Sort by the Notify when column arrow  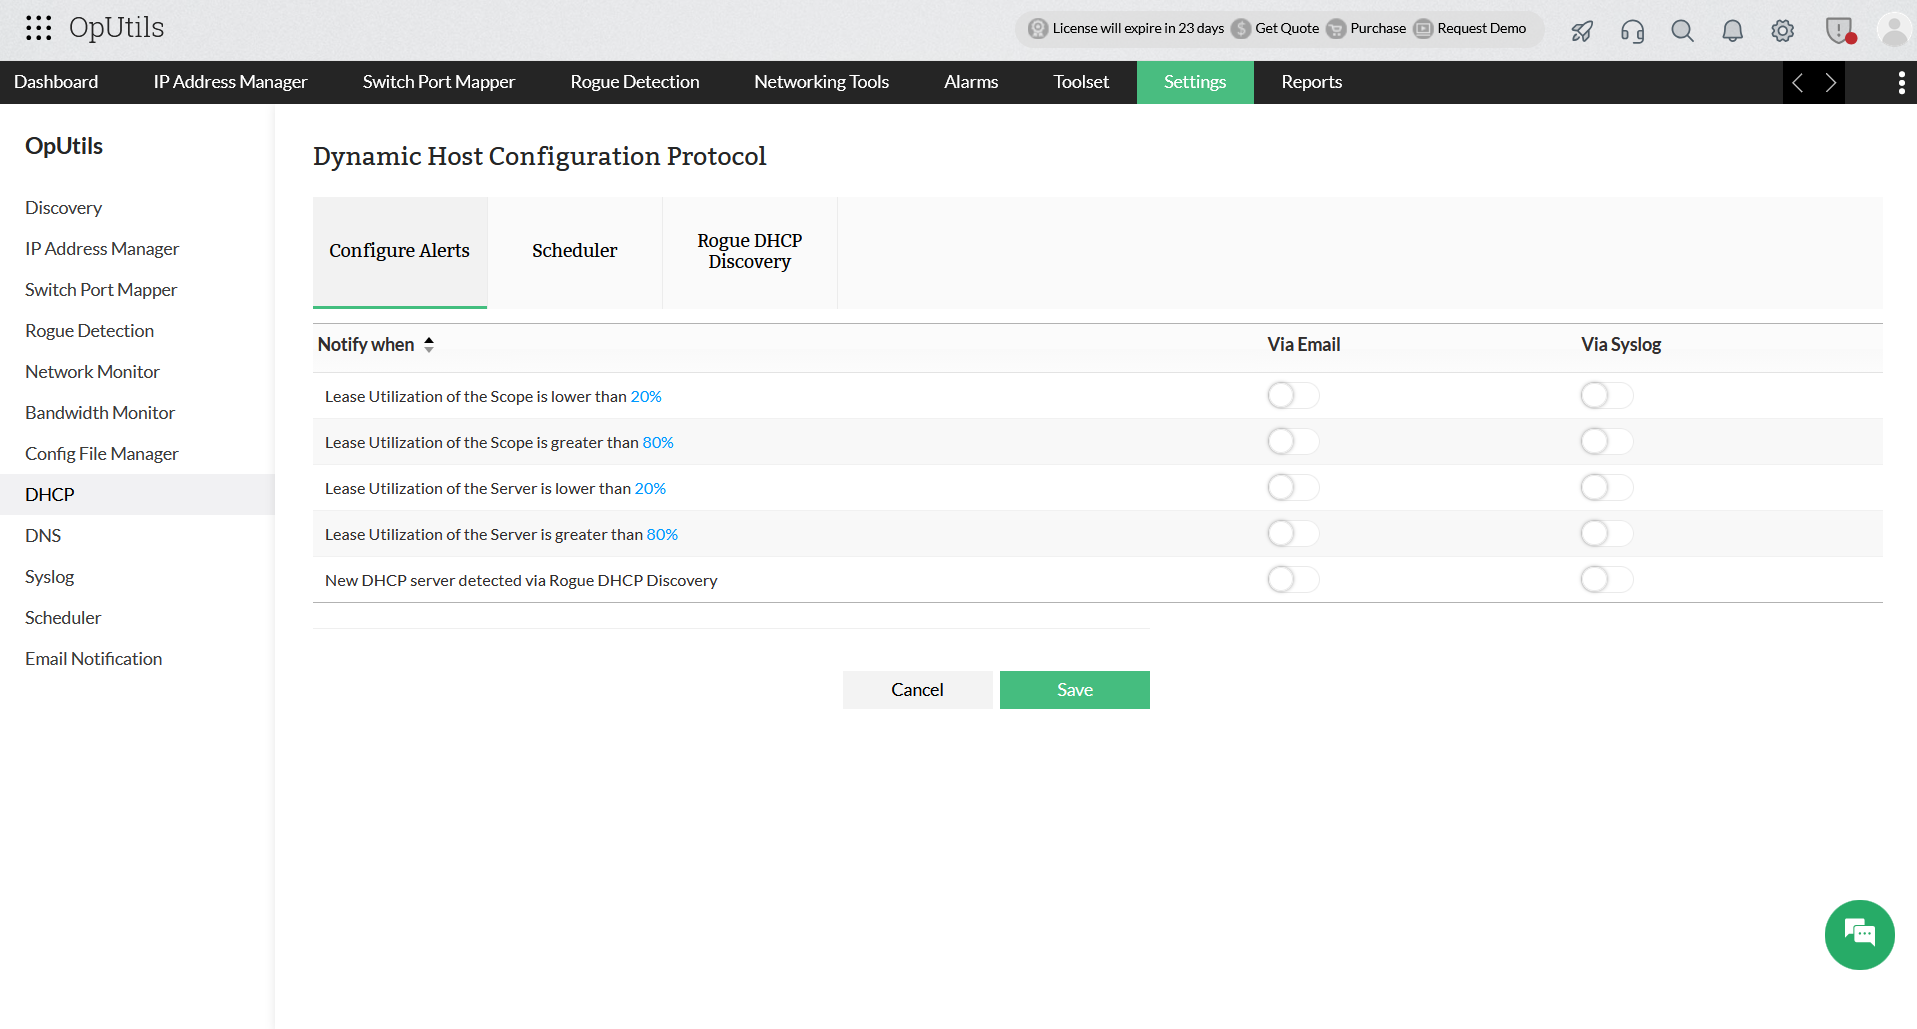point(429,345)
